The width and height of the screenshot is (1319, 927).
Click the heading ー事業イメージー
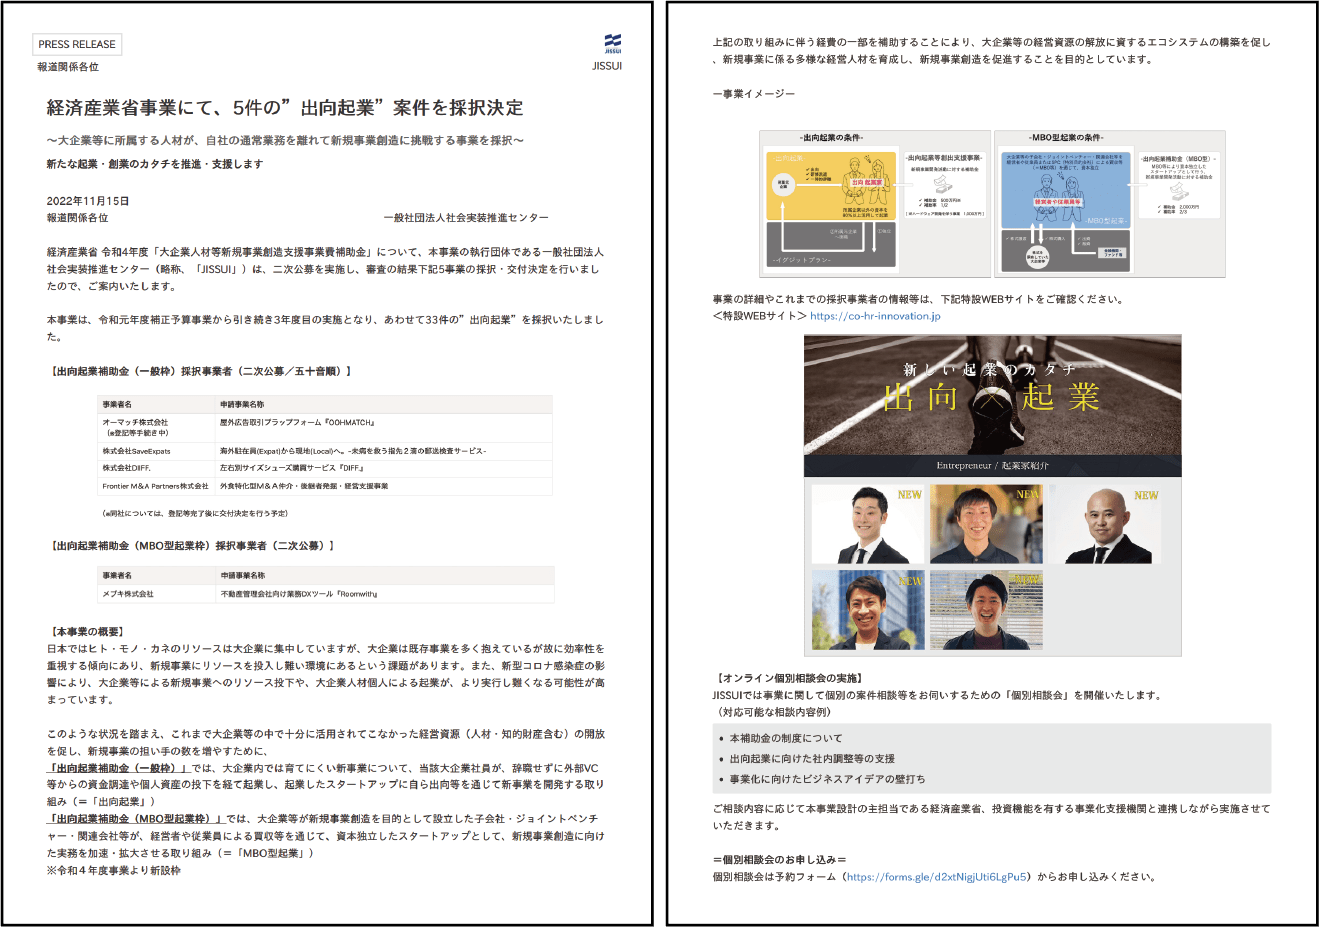pos(754,93)
